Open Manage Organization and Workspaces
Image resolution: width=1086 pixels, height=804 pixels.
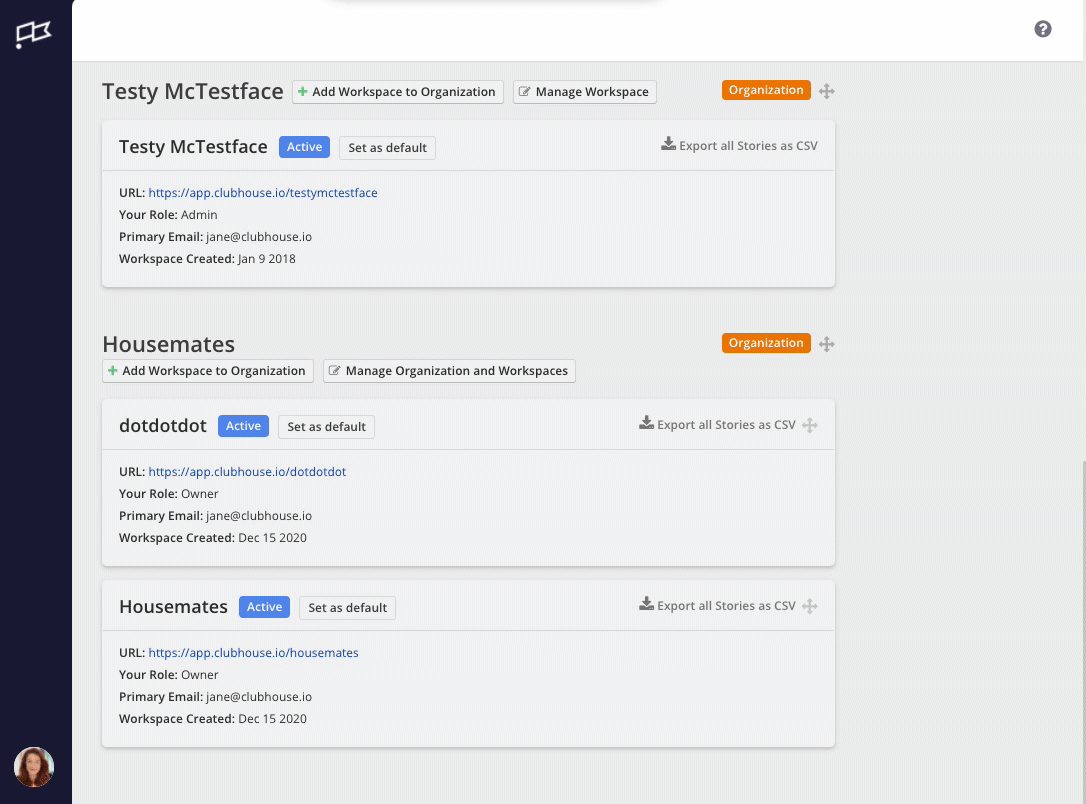click(449, 371)
